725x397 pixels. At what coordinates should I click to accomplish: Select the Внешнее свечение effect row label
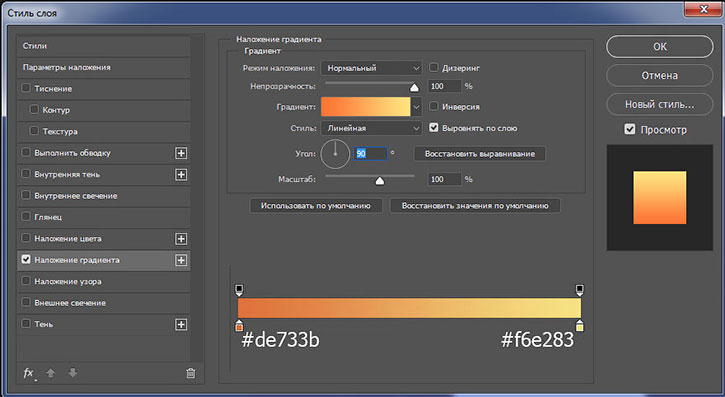pyautogui.click(x=70, y=303)
